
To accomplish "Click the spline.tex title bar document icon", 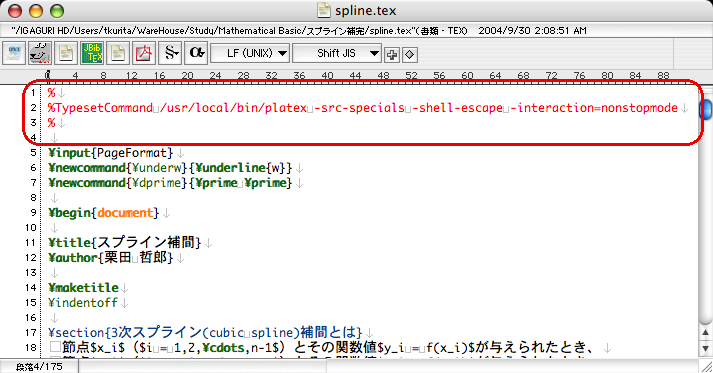I will point(324,10).
